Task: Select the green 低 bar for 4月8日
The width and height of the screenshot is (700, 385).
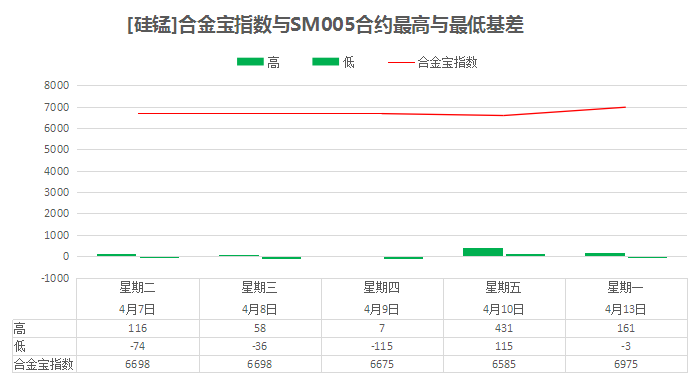Action: (x=281, y=258)
